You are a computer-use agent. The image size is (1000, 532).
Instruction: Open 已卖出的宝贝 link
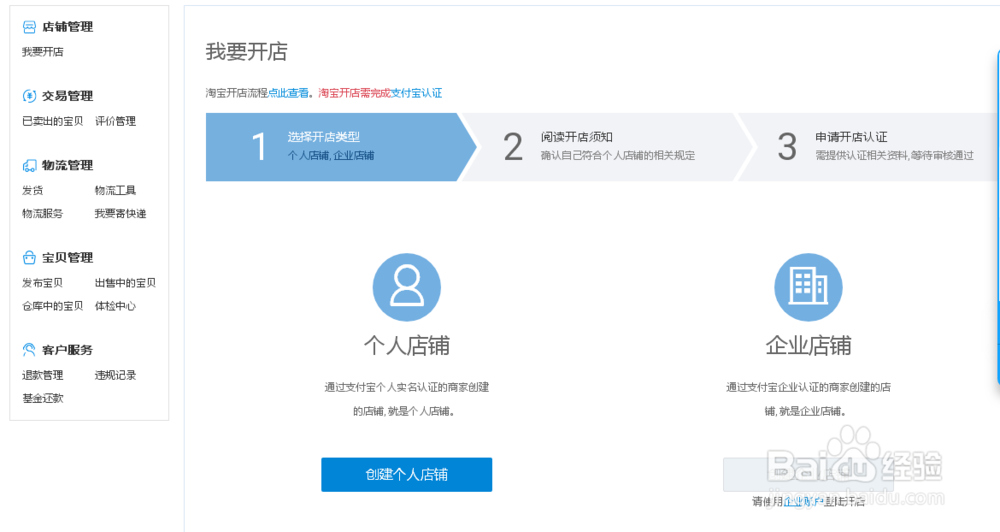click(x=53, y=121)
